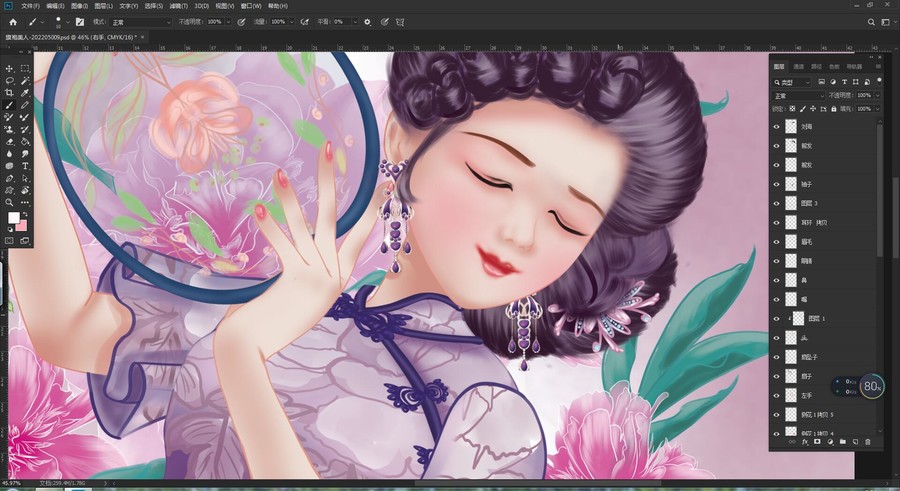
Task: Select the Rectangular Marquee tool
Action: pos(25,68)
